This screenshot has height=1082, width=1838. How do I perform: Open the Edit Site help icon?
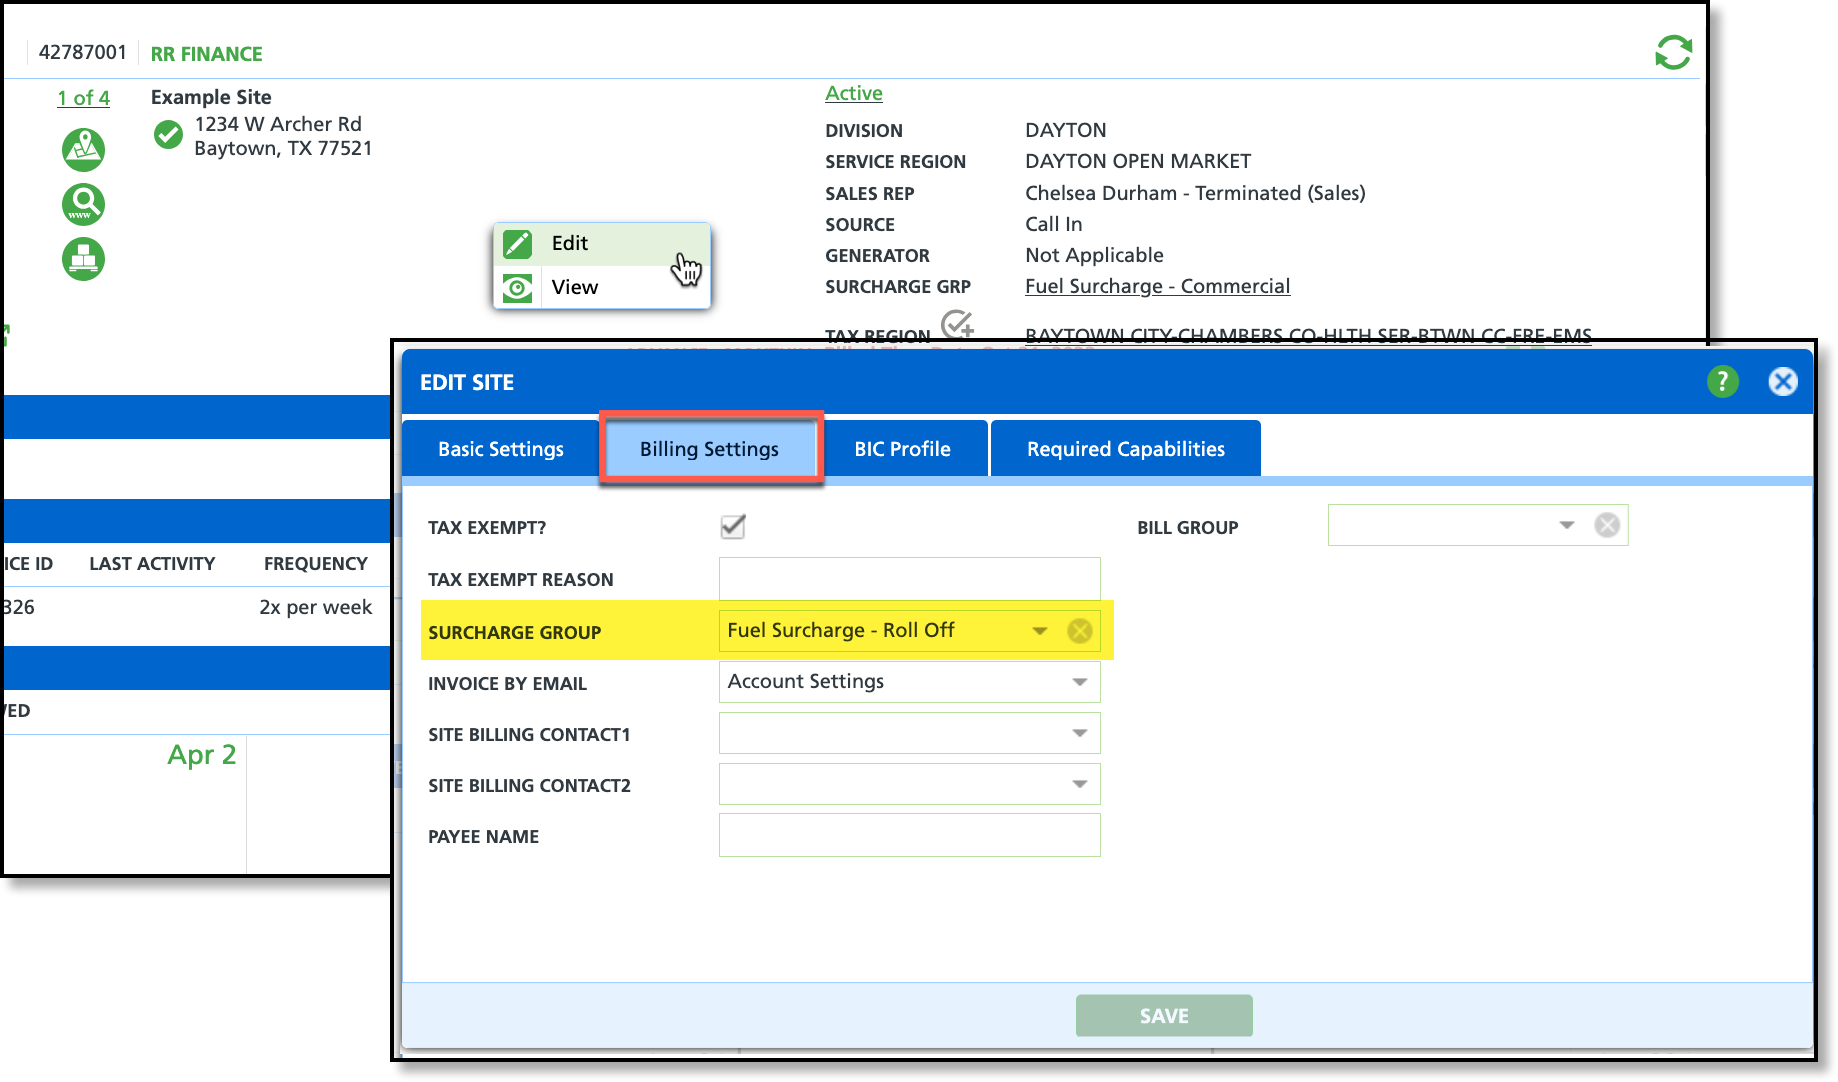[1722, 381]
